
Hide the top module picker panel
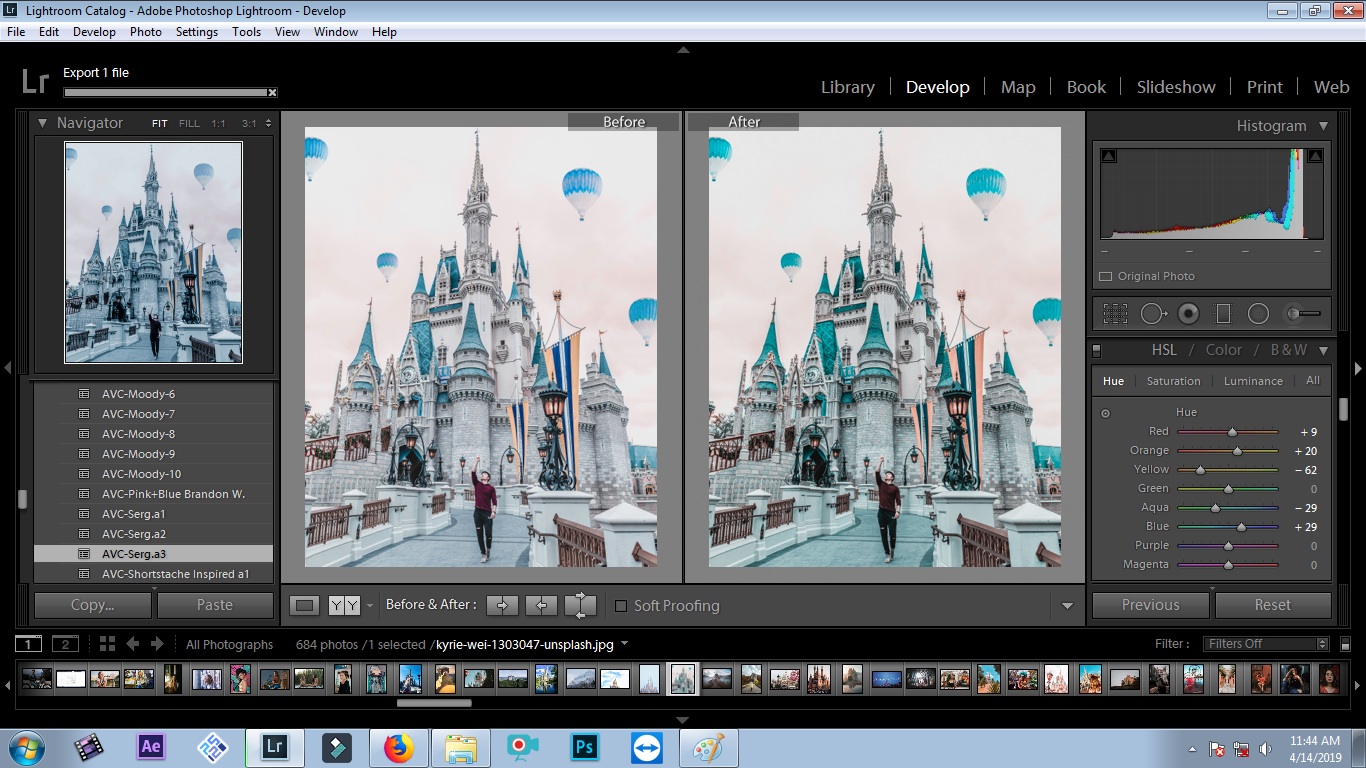click(x=683, y=49)
